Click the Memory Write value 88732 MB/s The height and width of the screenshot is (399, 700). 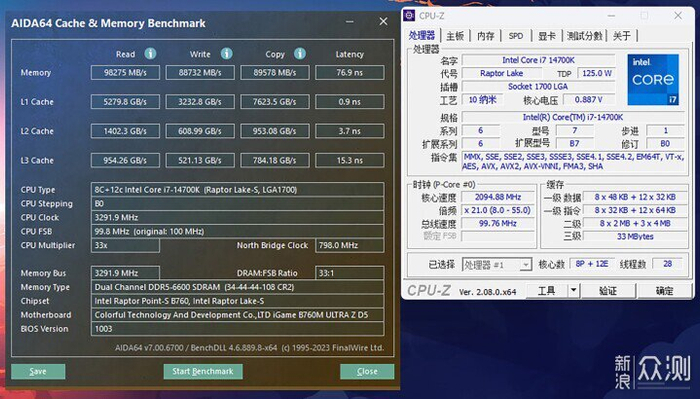(x=200, y=72)
